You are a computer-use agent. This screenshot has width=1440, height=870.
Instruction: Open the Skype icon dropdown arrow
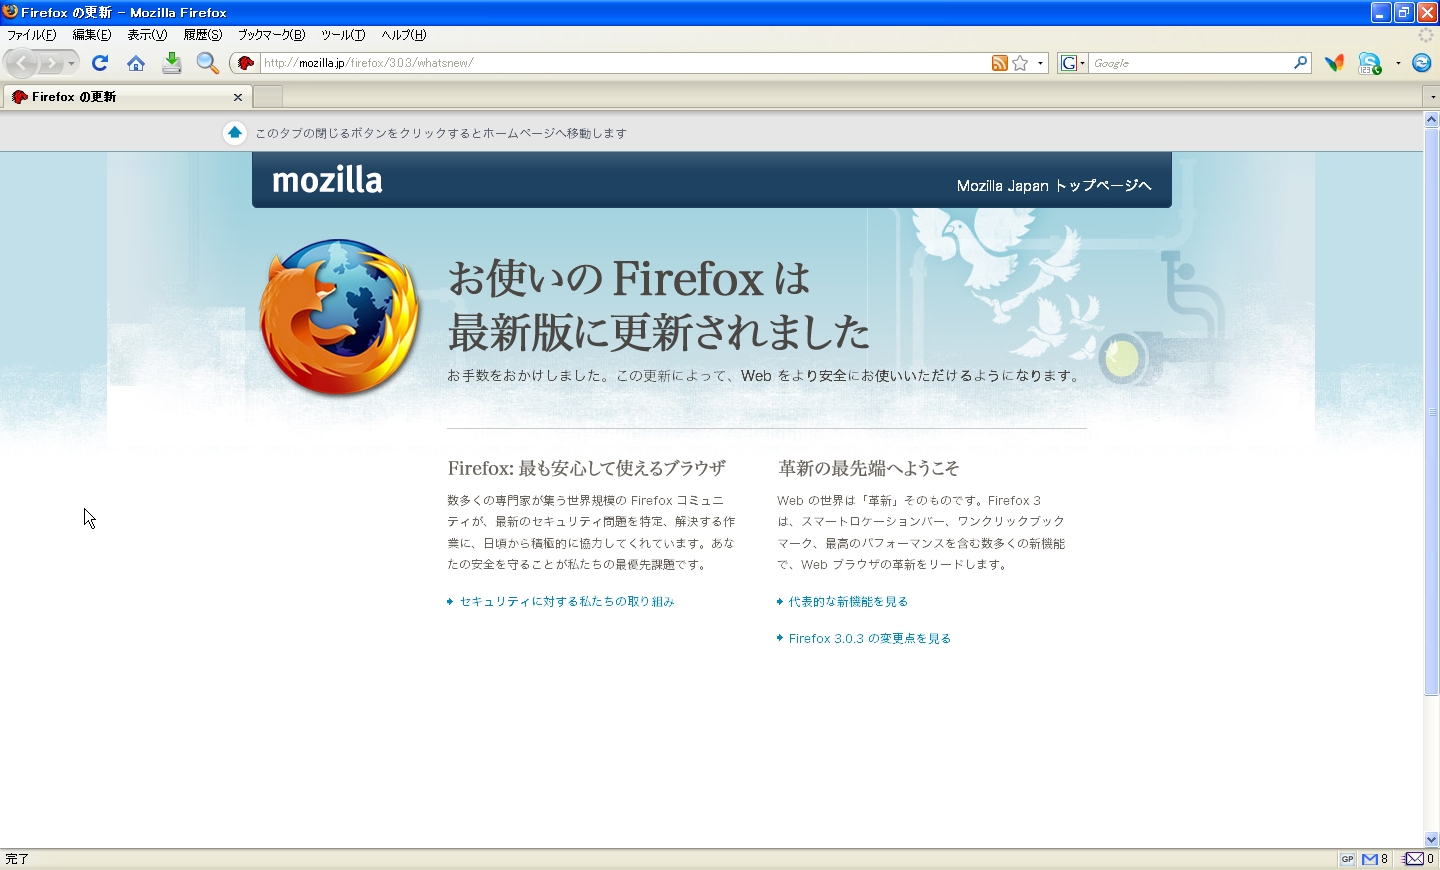point(1398,64)
